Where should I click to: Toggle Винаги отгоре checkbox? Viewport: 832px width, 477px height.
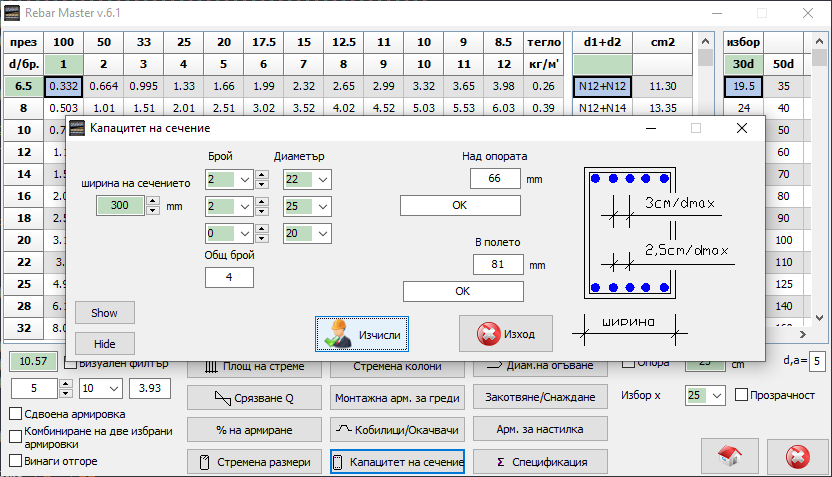coord(16,461)
